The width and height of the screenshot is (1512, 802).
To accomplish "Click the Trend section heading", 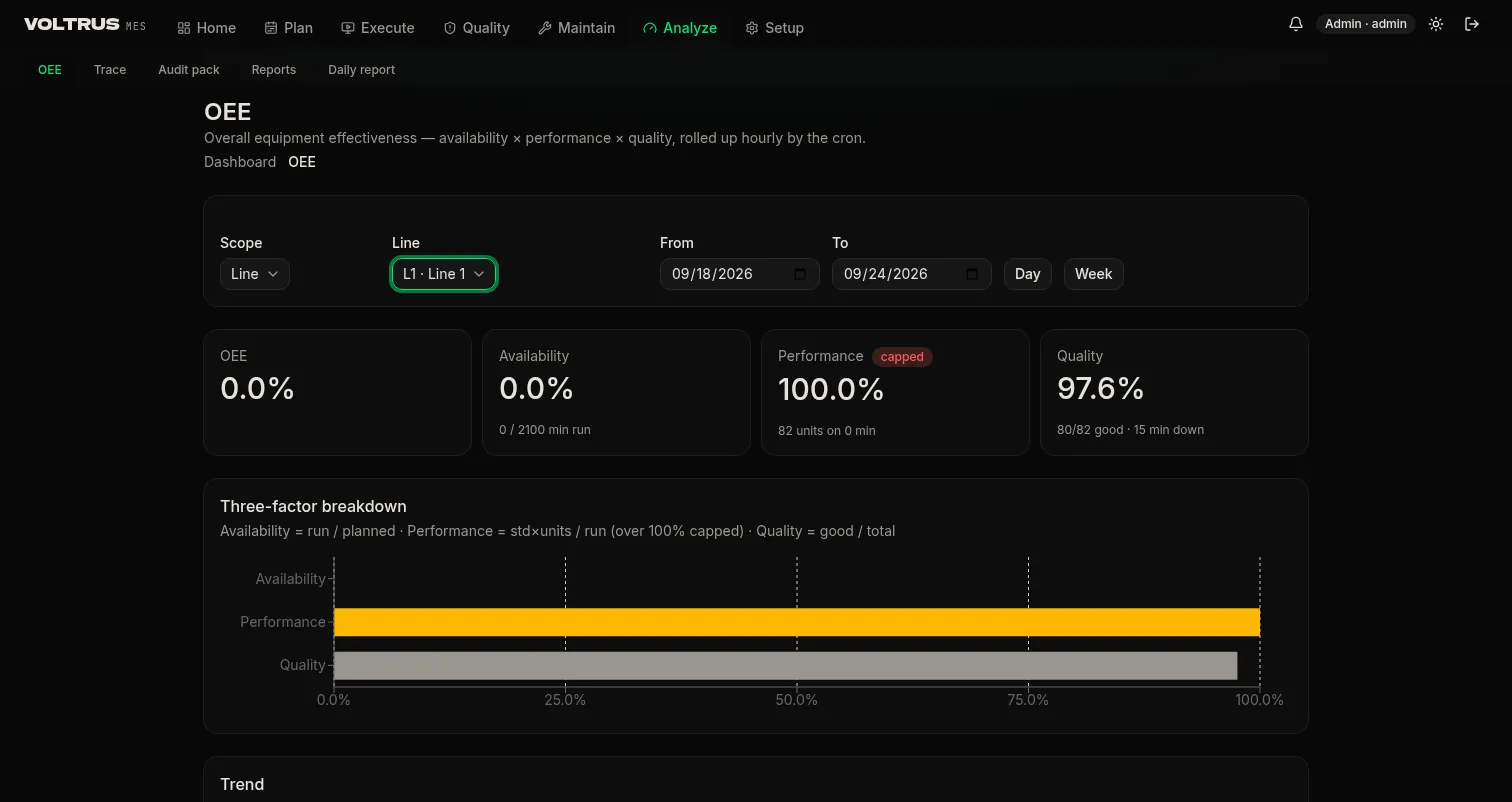I will [242, 784].
